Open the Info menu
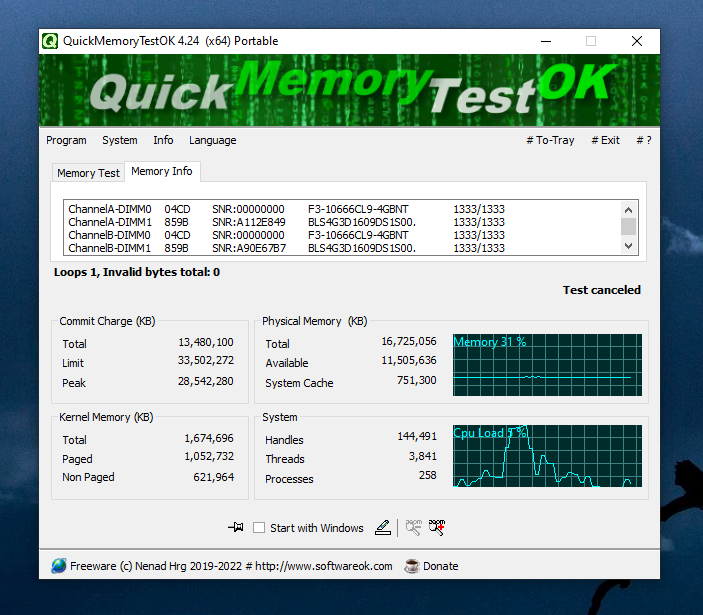 pyautogui.click(x=163, y=140)
